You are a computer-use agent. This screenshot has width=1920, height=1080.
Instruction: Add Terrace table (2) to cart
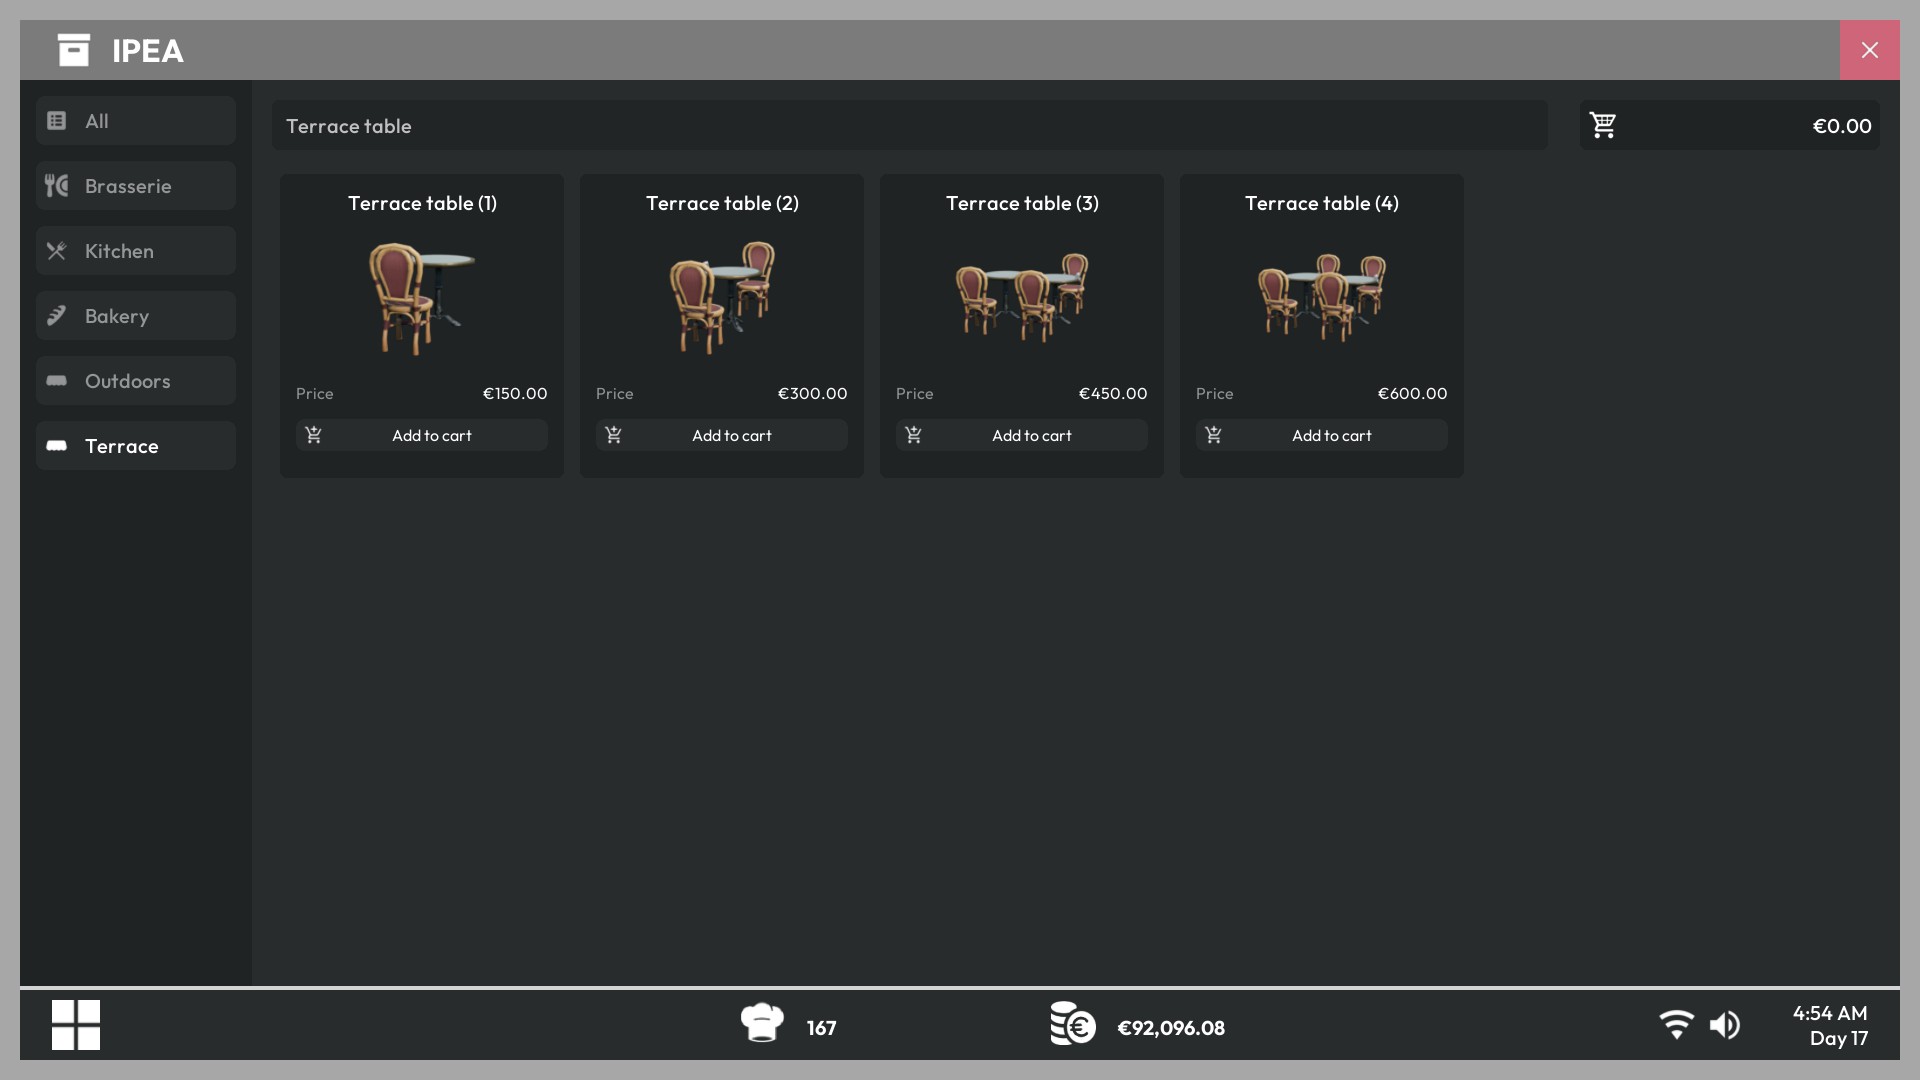tap(722, 435)
